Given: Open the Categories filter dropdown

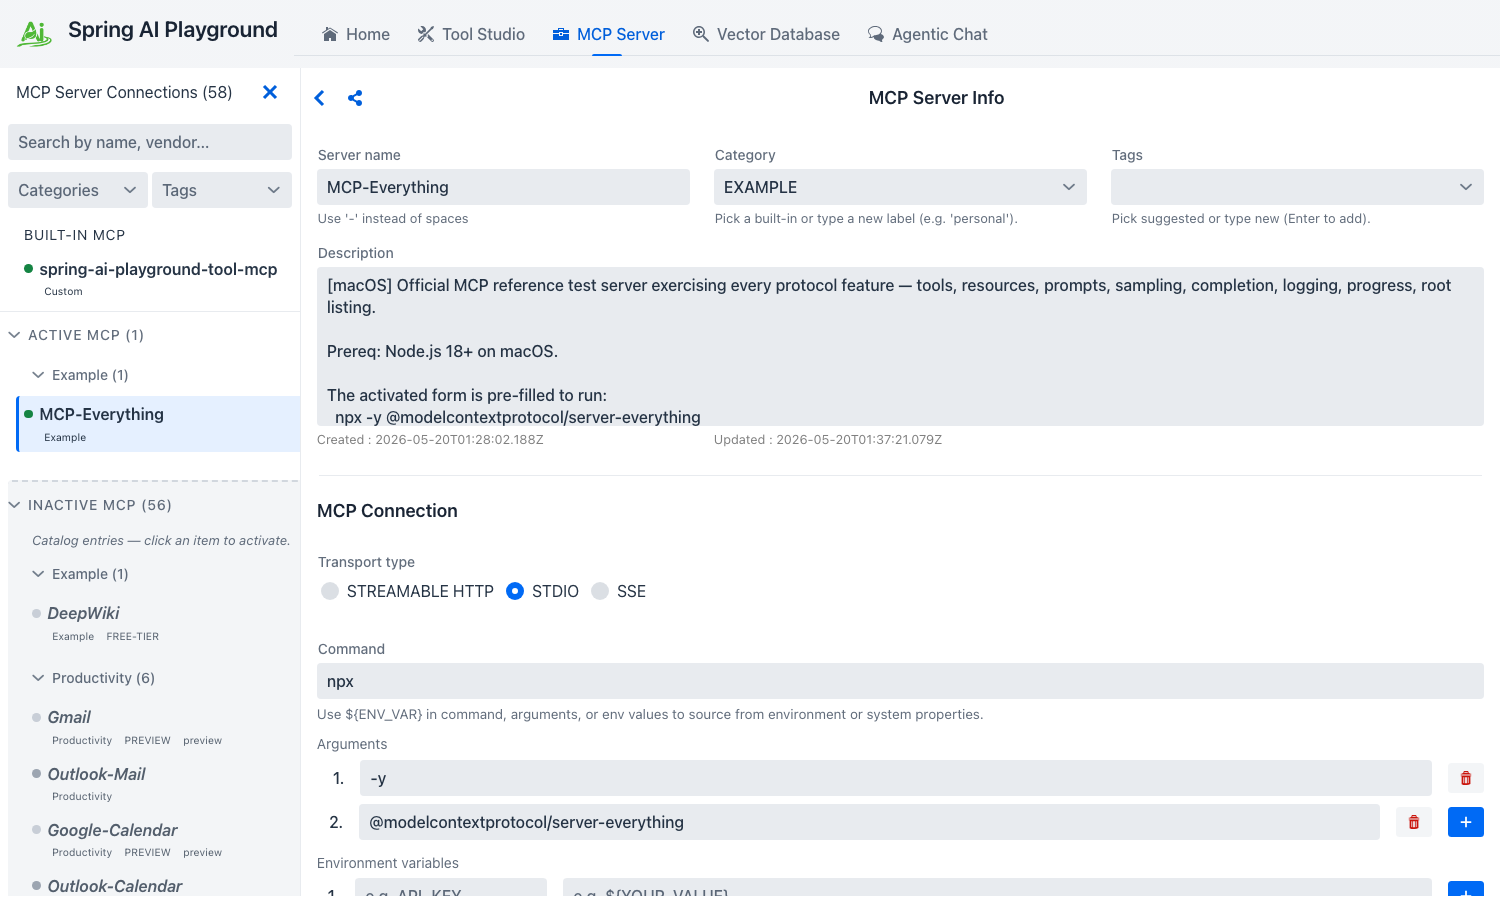Looking at the screenshot, I should point(78,190).
